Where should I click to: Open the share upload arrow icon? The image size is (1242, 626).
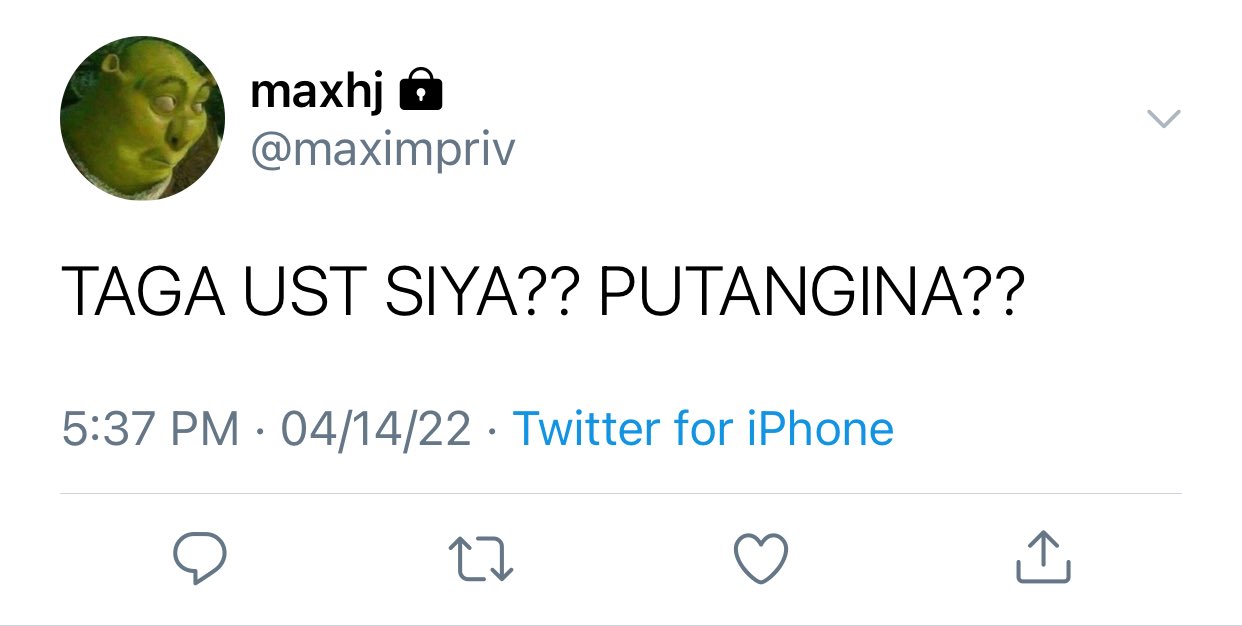1043,556
